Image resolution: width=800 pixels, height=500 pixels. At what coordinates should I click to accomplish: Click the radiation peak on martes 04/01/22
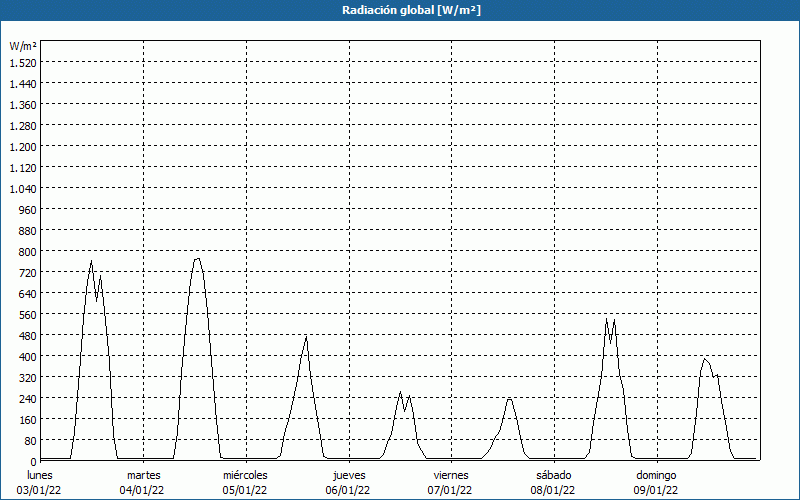point(197,259)
